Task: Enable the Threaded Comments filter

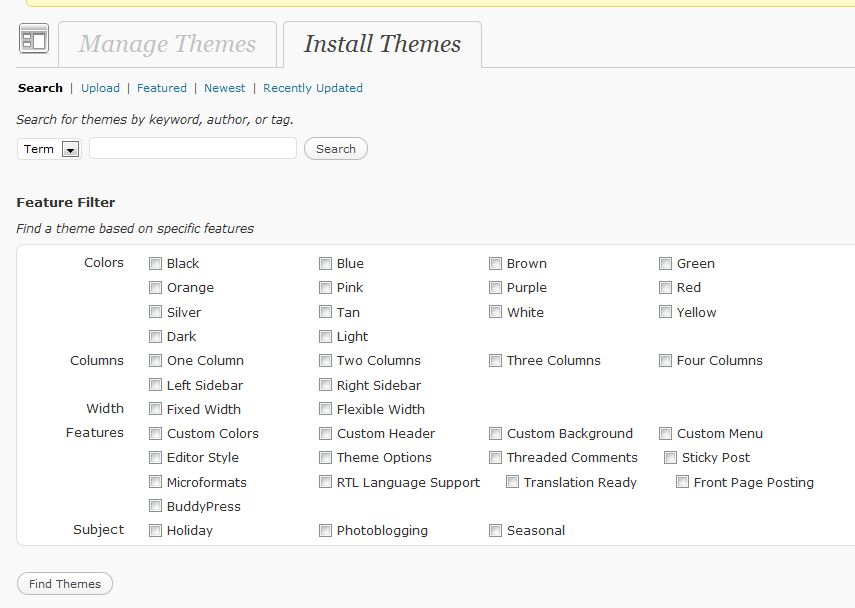Action: coord(495,458)
